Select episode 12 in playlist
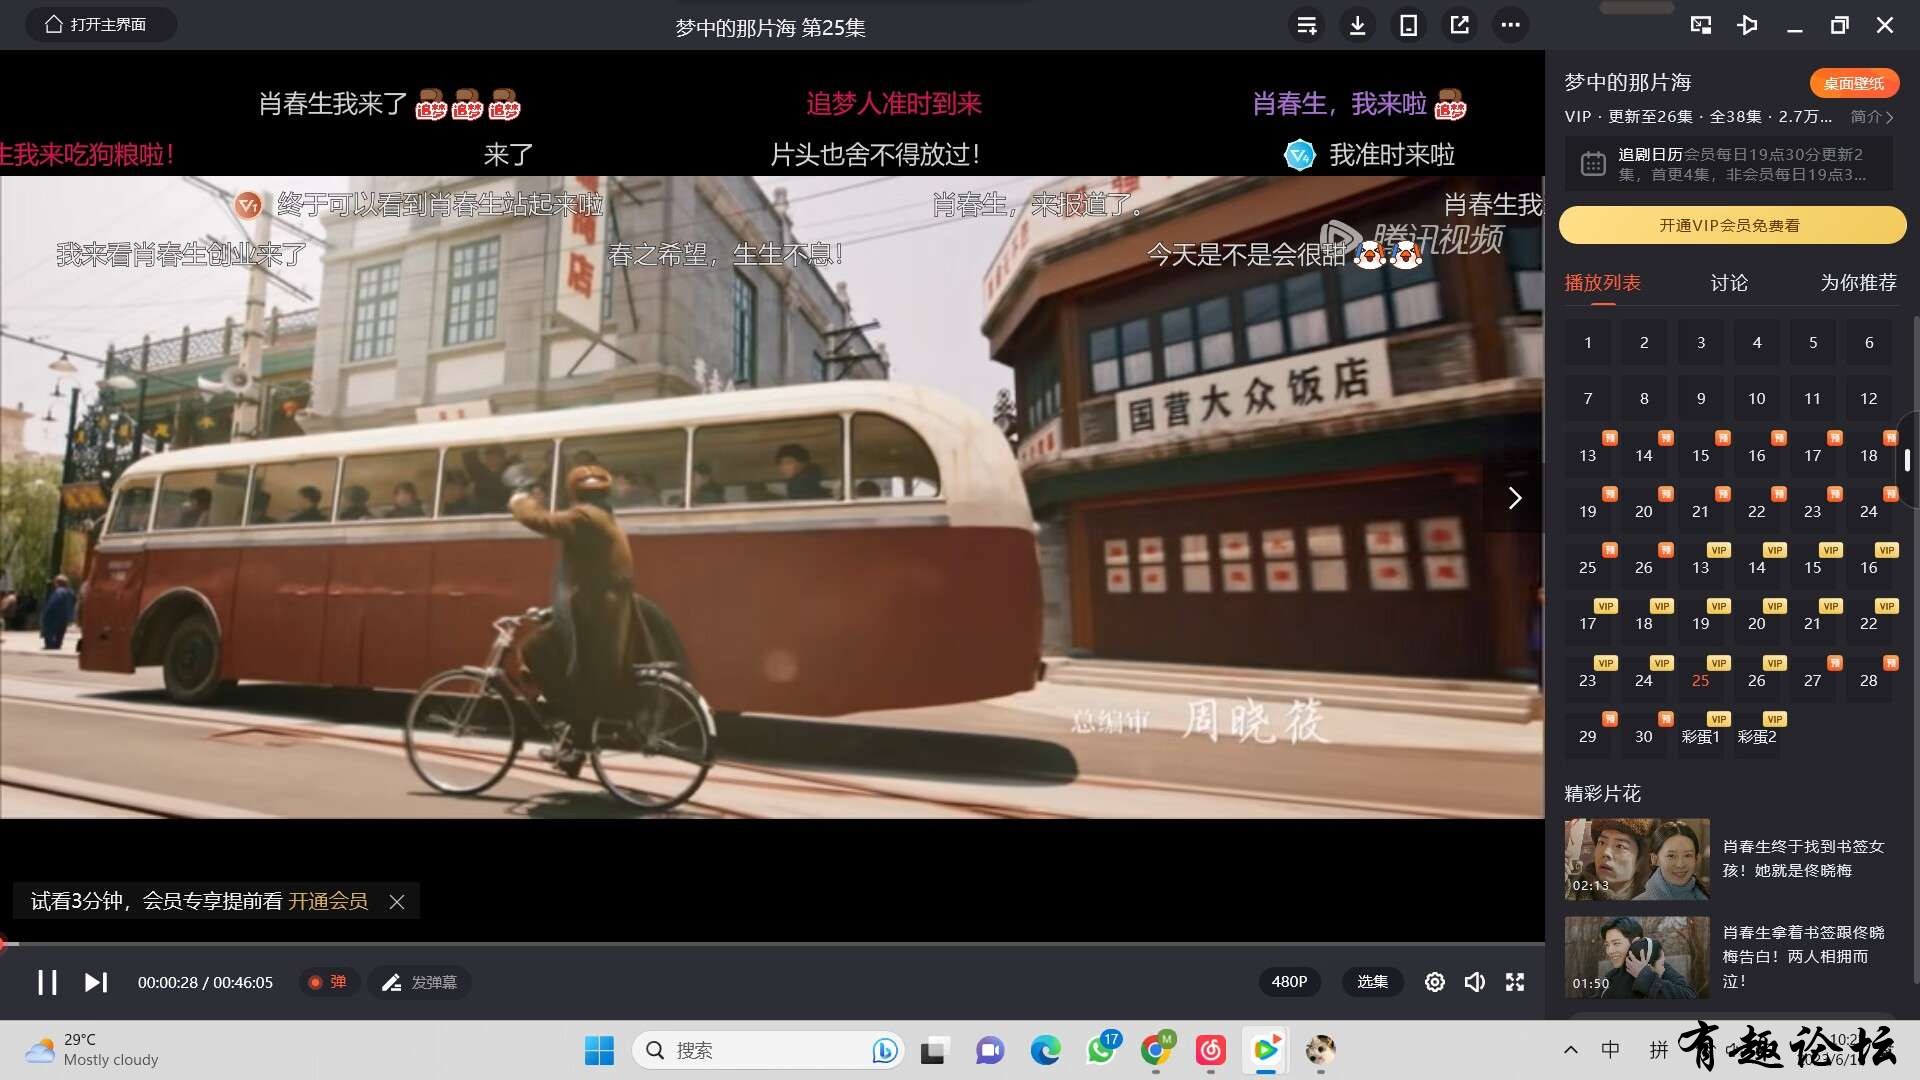This screenshot has height=1080, width=1920. (1869, 398)
